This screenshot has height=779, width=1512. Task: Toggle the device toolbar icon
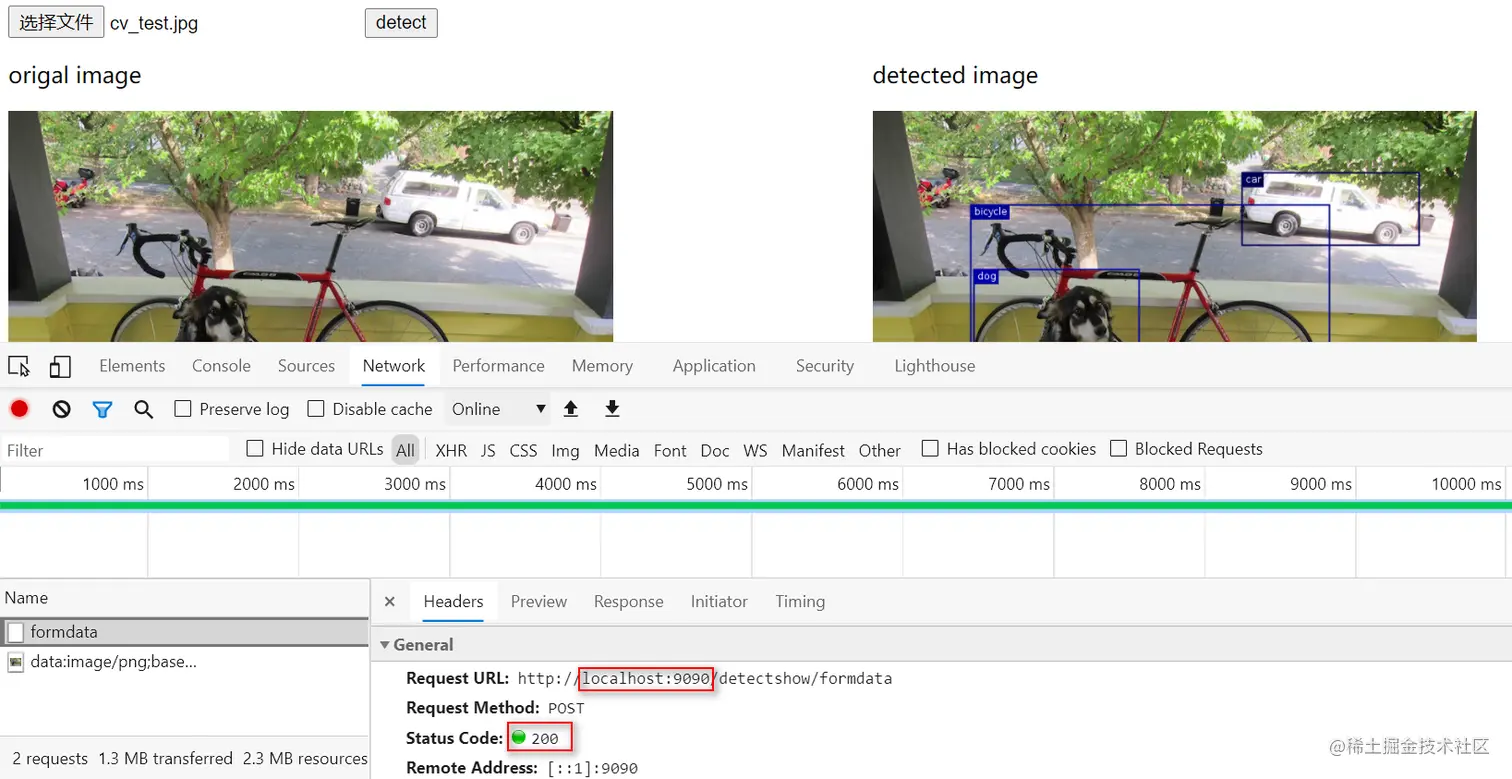coord(60,367)
